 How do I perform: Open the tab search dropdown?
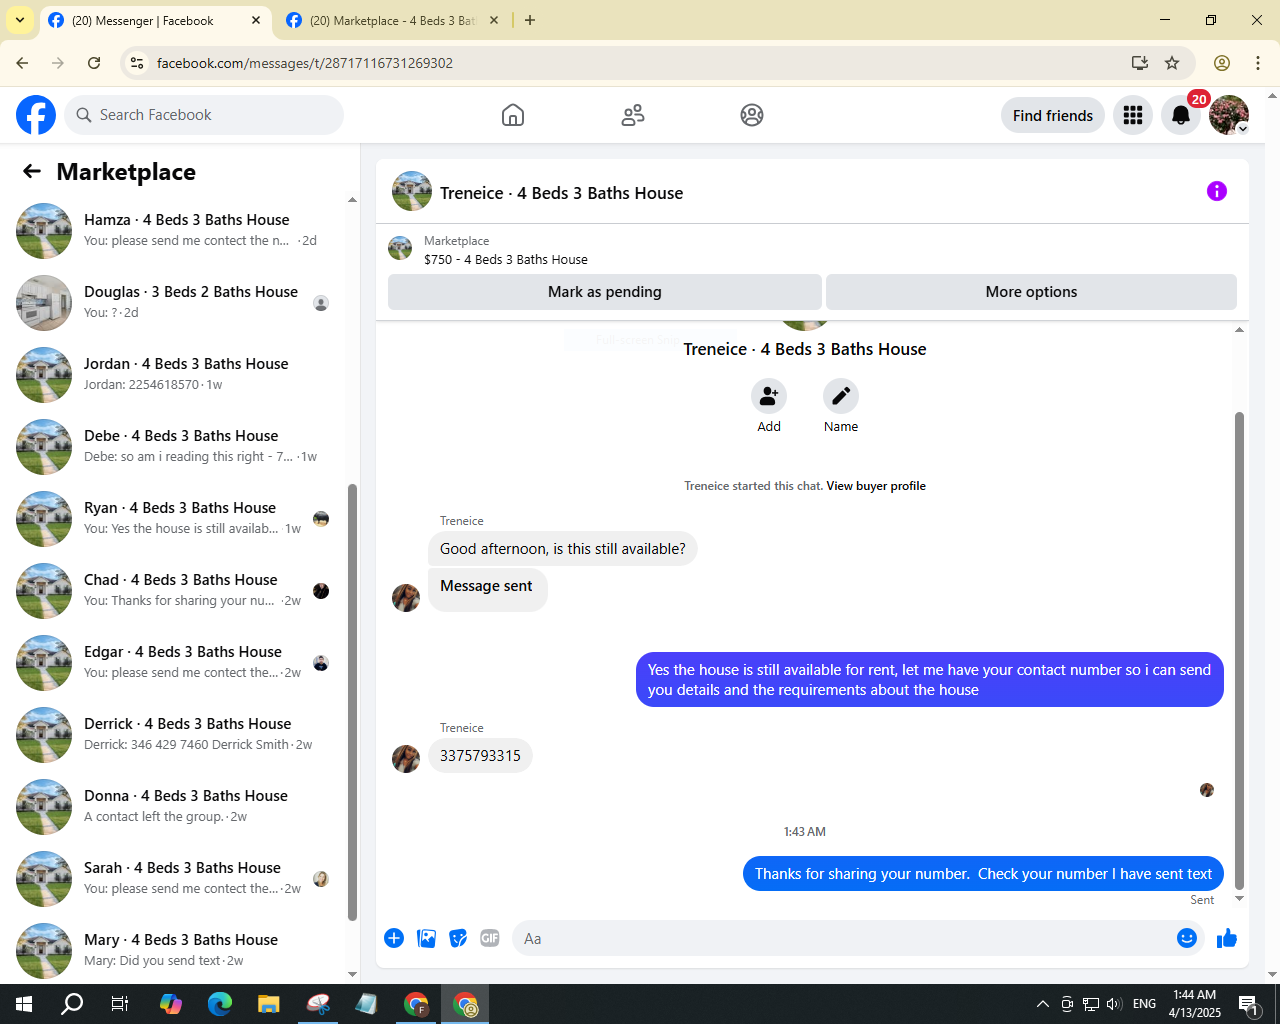pyautogui.click(x=19, y=20)
